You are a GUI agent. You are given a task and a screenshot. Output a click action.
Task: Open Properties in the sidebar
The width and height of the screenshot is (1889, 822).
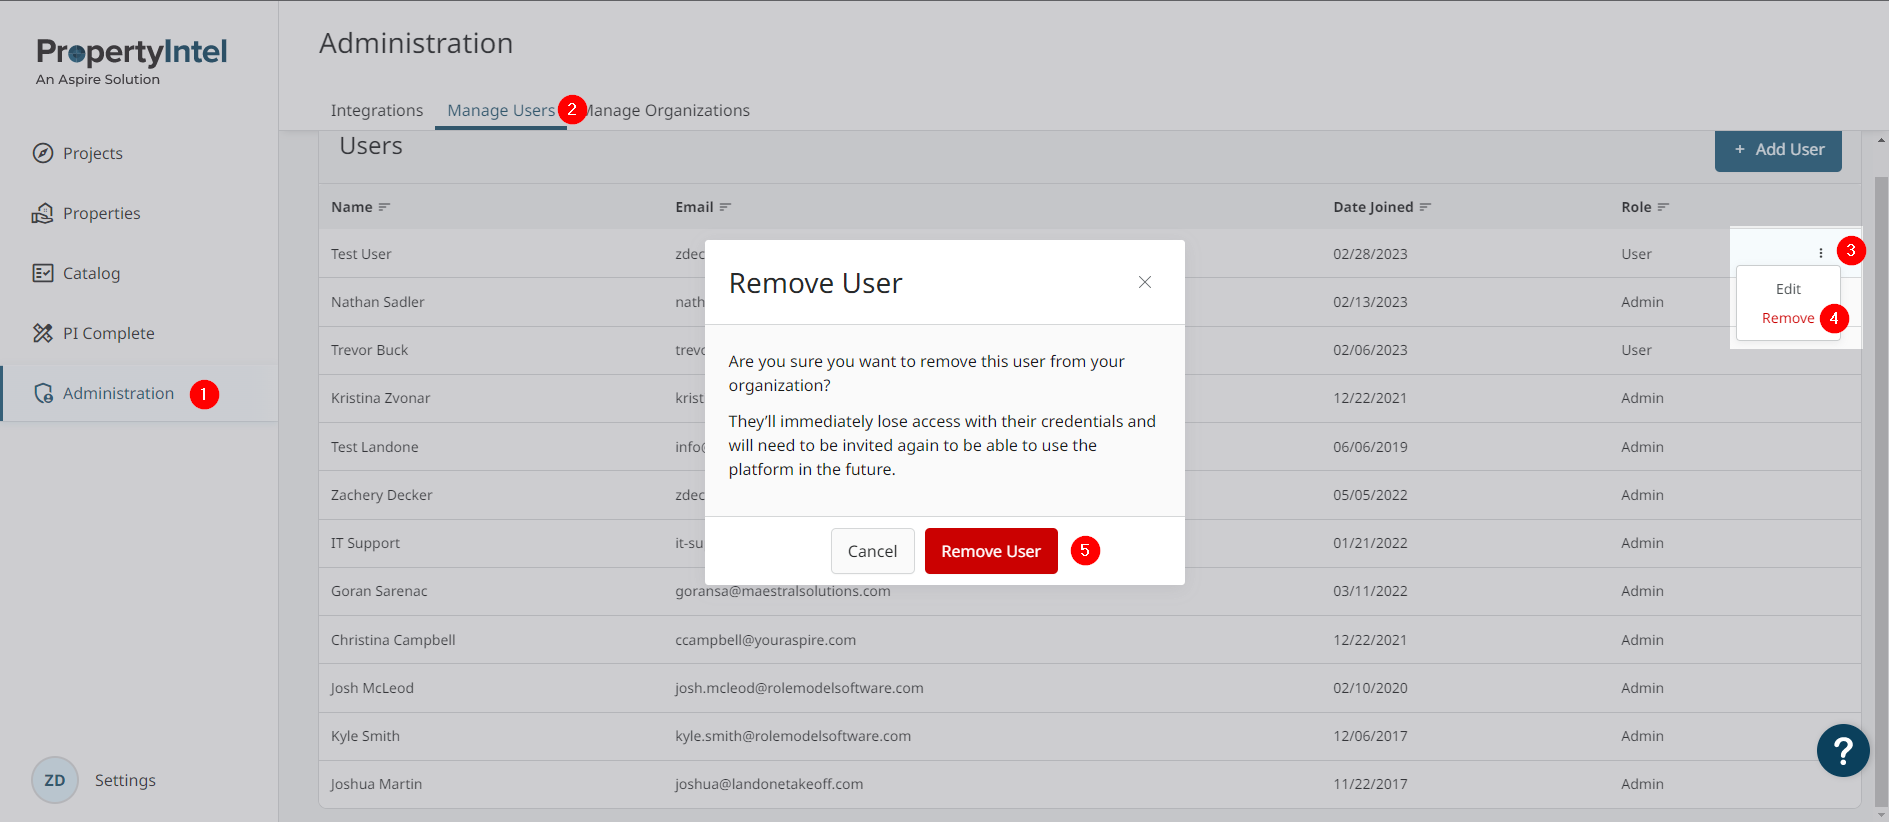click(102, 213)
